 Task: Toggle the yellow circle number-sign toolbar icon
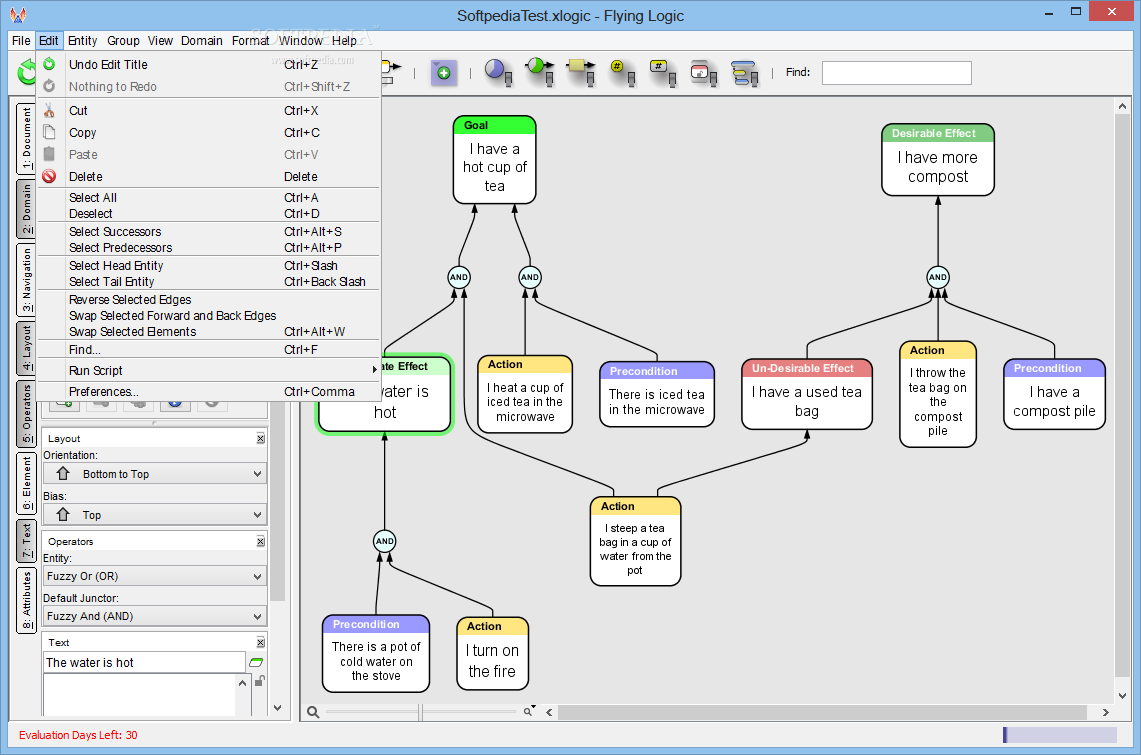click(622, 72)
